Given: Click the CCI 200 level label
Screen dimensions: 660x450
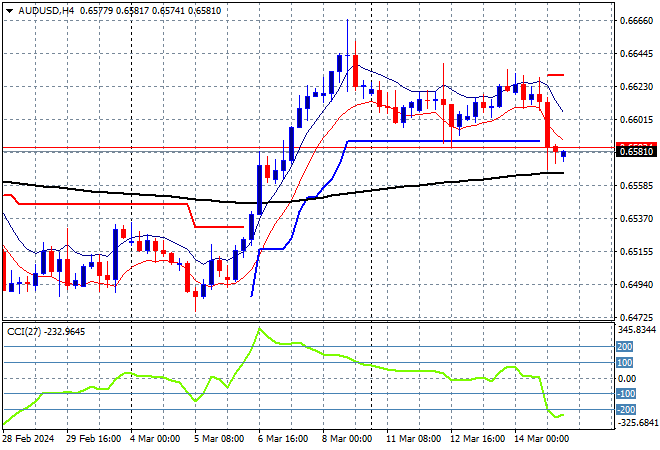Looking at the screenshot, I should (x=623, y=346).
